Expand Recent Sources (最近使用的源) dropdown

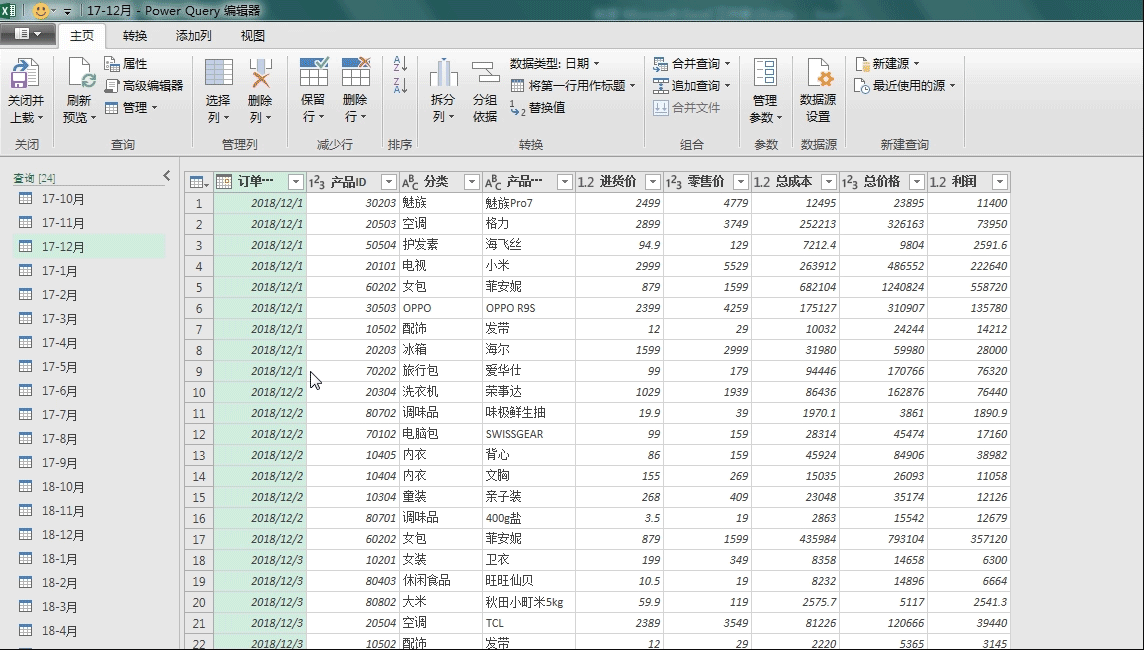(x=951, y=86)
